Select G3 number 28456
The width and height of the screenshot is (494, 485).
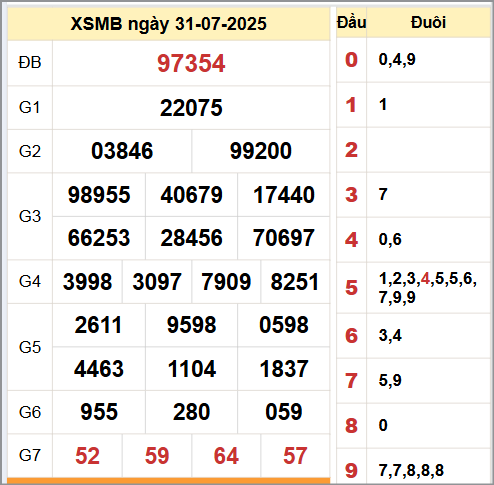(x=191, y=238)
